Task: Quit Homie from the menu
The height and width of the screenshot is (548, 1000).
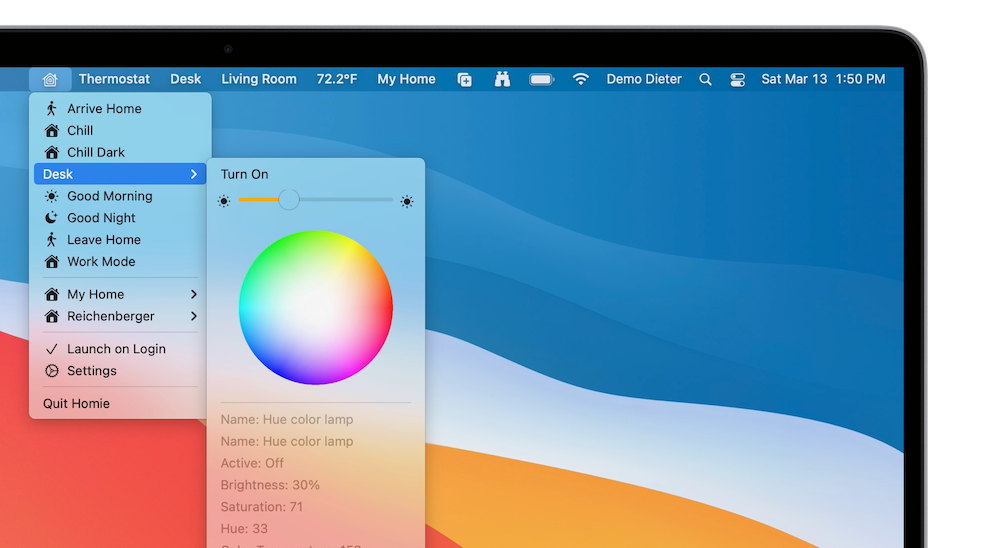Action: point(76,403)
